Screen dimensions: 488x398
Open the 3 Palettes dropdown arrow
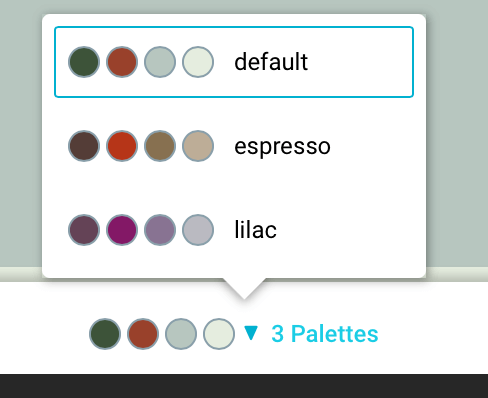[251, 333]
